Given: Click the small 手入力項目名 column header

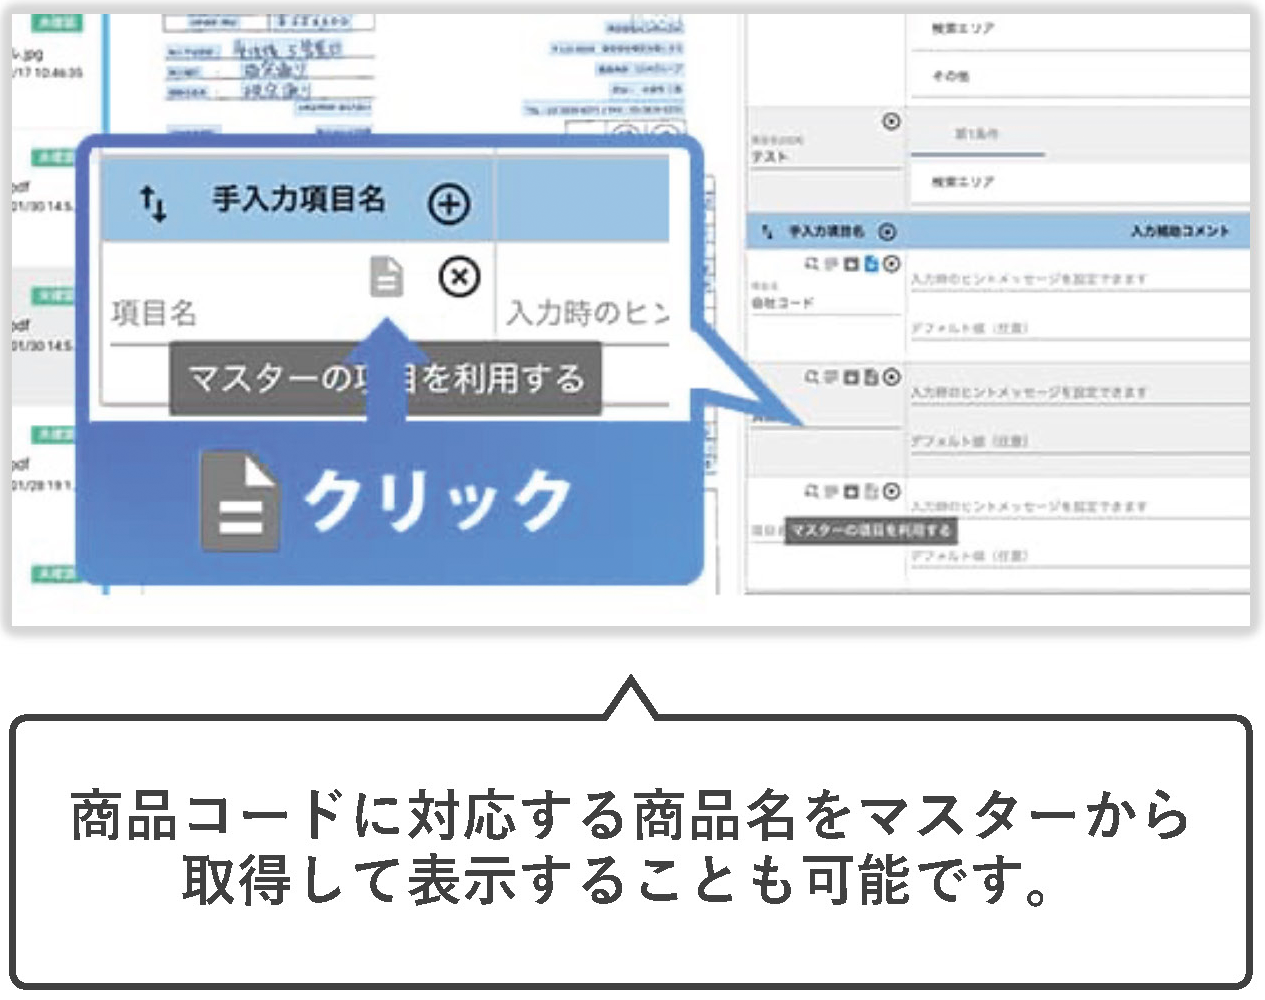Looking at the screenshot, I should point(826,232).
